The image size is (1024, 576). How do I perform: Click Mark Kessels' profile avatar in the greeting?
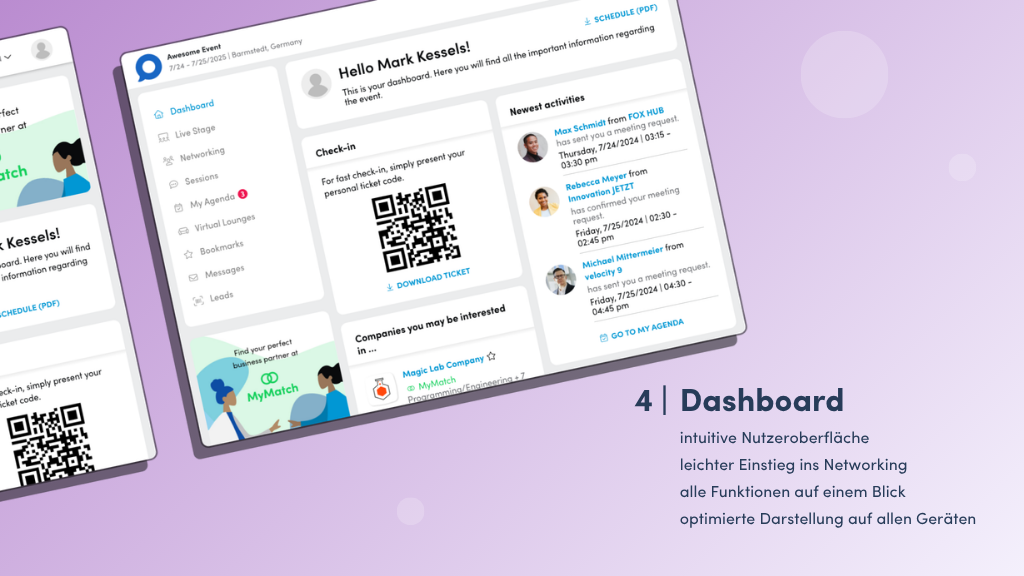pyautogui.click(x=317, y=84)
